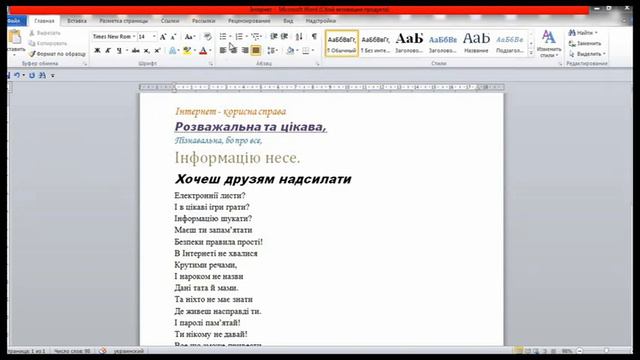640x360 pixels.
Task: Expand the Найти dropdown arrow
Action: tap(596, 33)
